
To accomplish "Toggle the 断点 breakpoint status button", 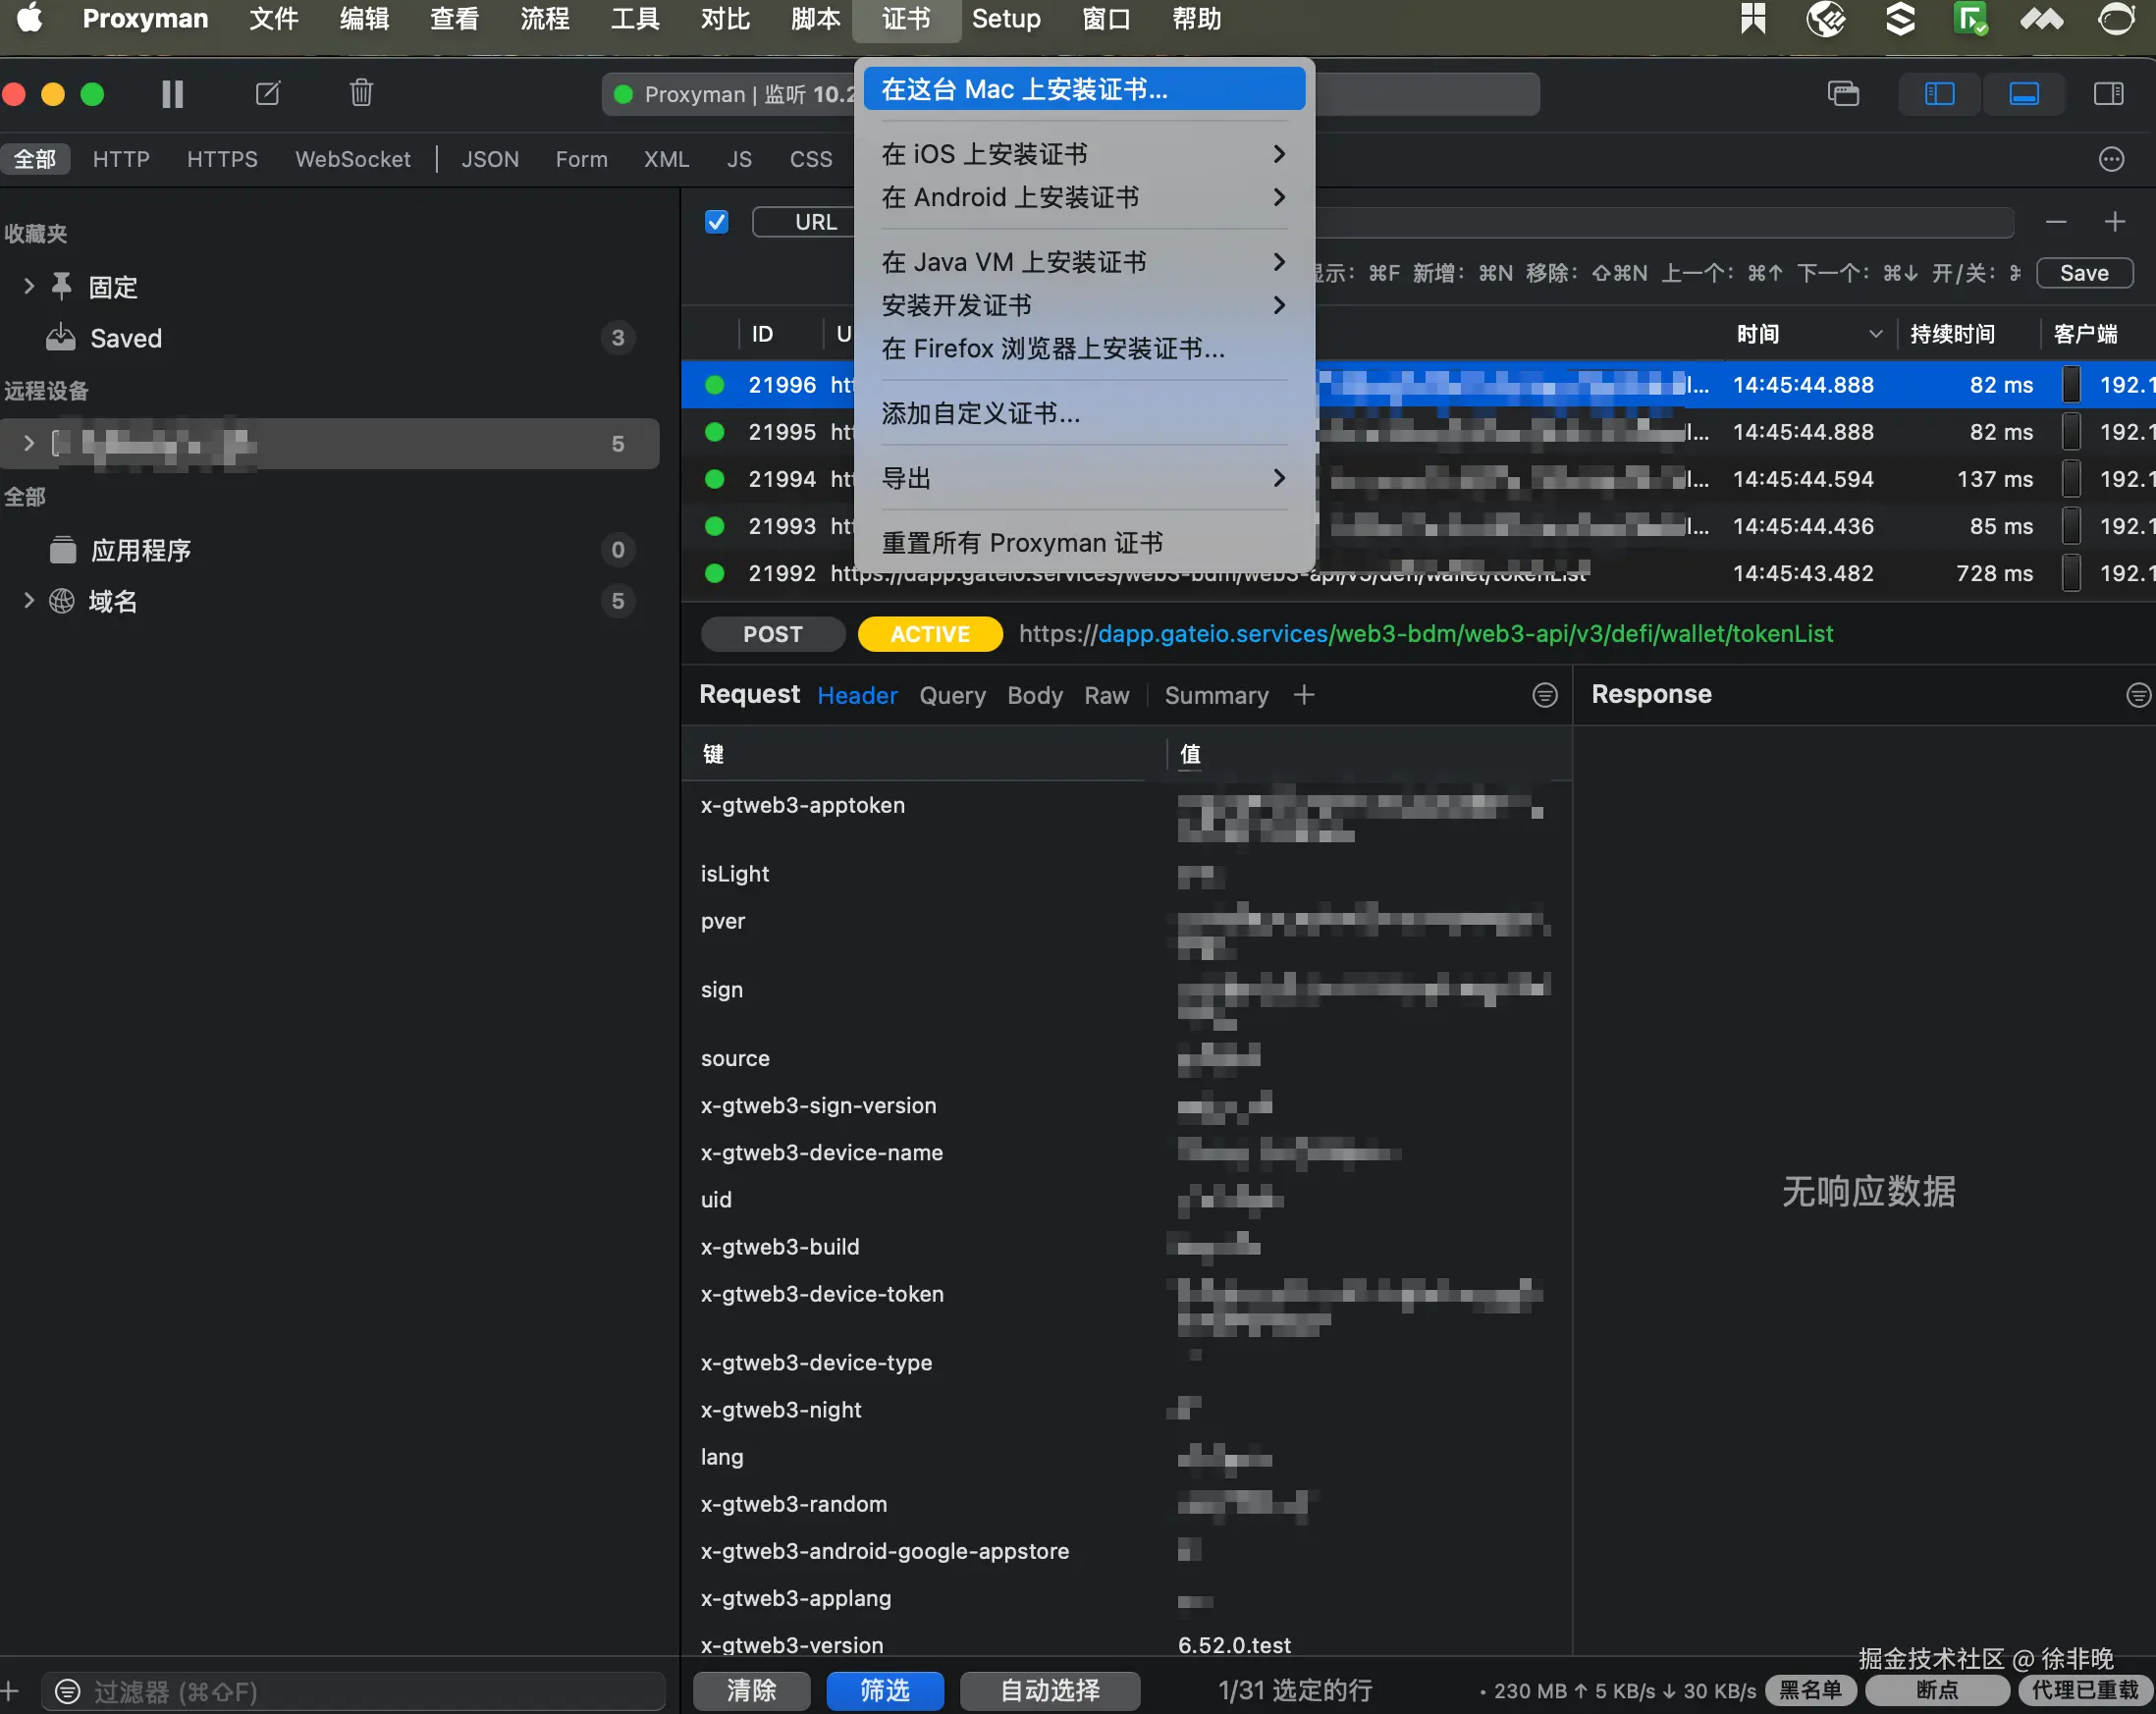I will pos(1937,1690).
